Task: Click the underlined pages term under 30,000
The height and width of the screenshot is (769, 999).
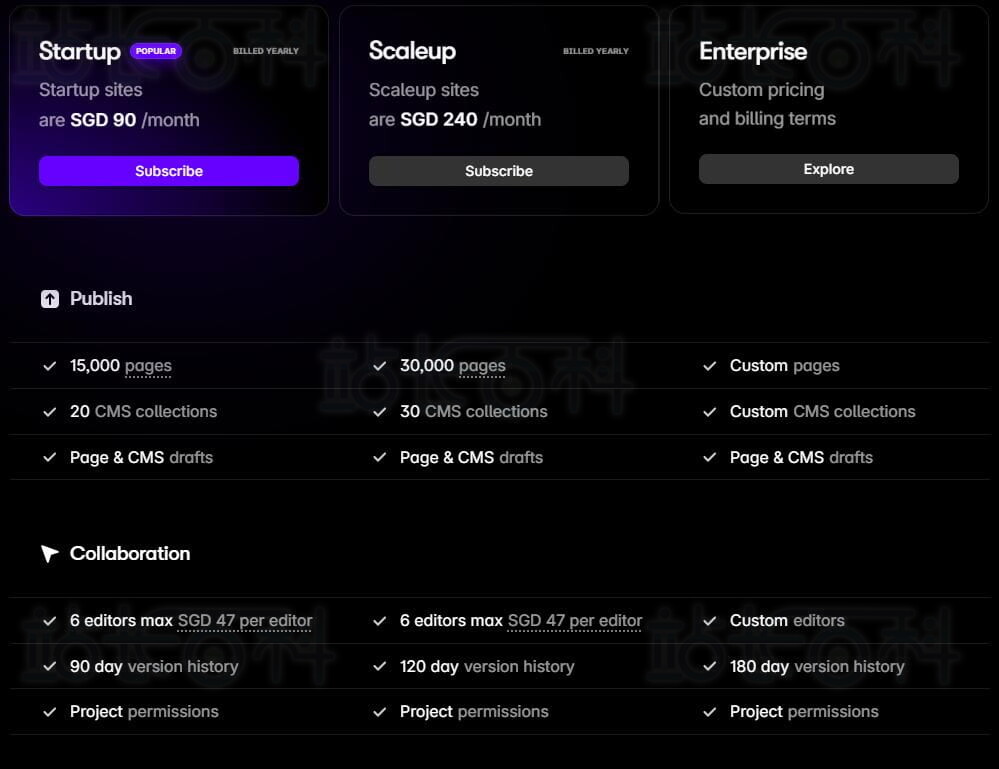Action: (x=482, y=366)
